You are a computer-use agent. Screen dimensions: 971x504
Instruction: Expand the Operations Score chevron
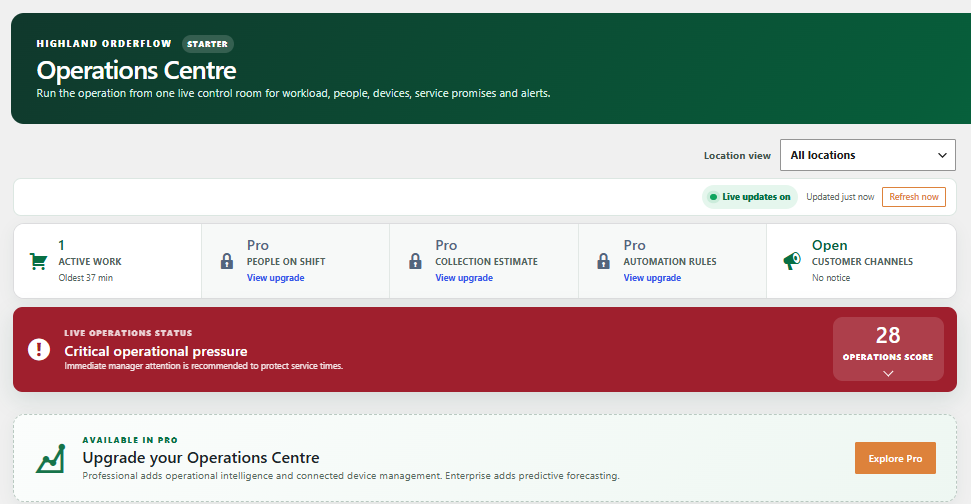point(888,373)
